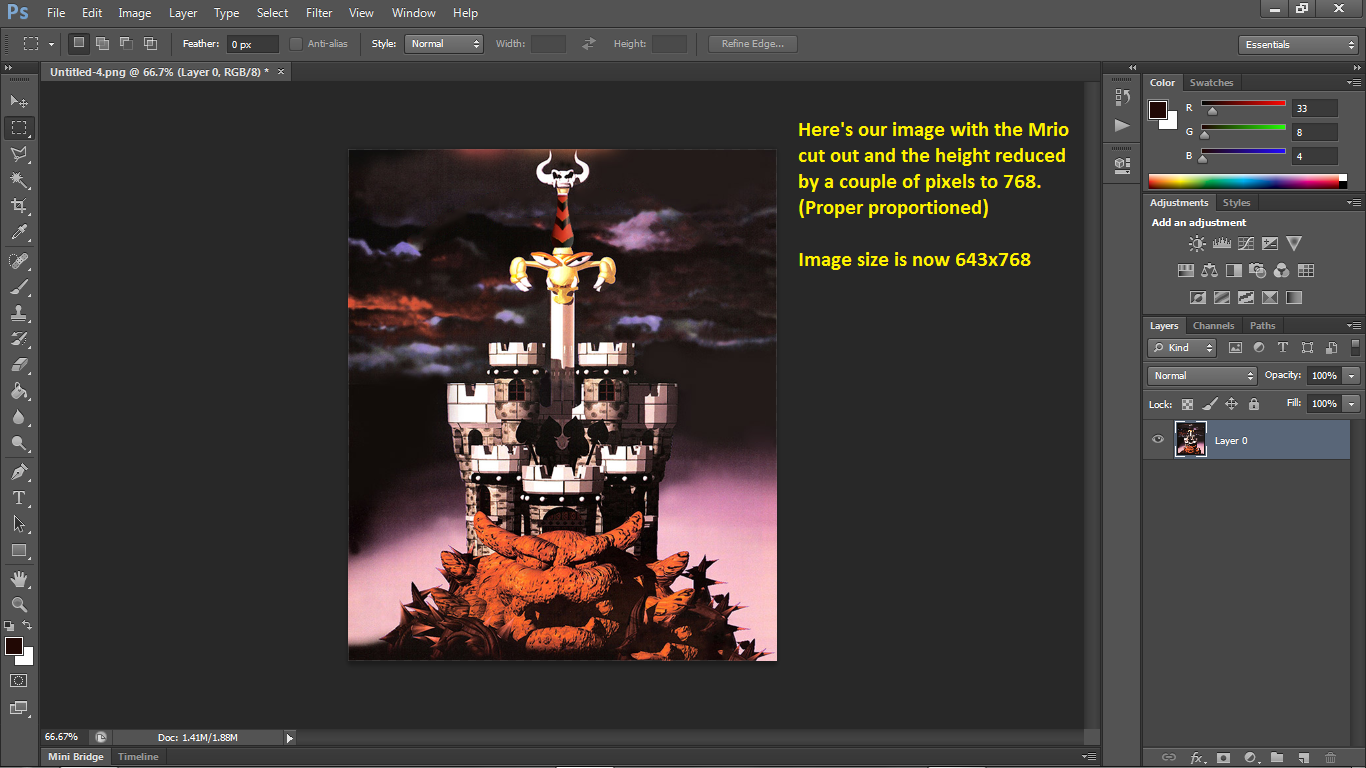Create a new group folder

tap(1276, 758)
